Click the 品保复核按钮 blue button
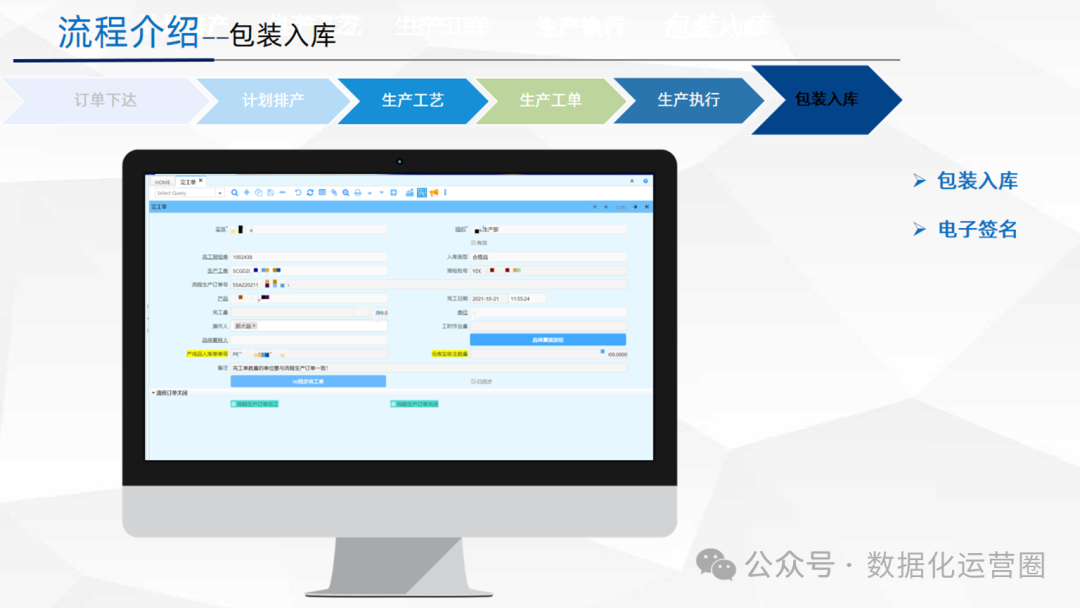The image size is (1080, 608). pyautogui.click(x=548, y=339)
